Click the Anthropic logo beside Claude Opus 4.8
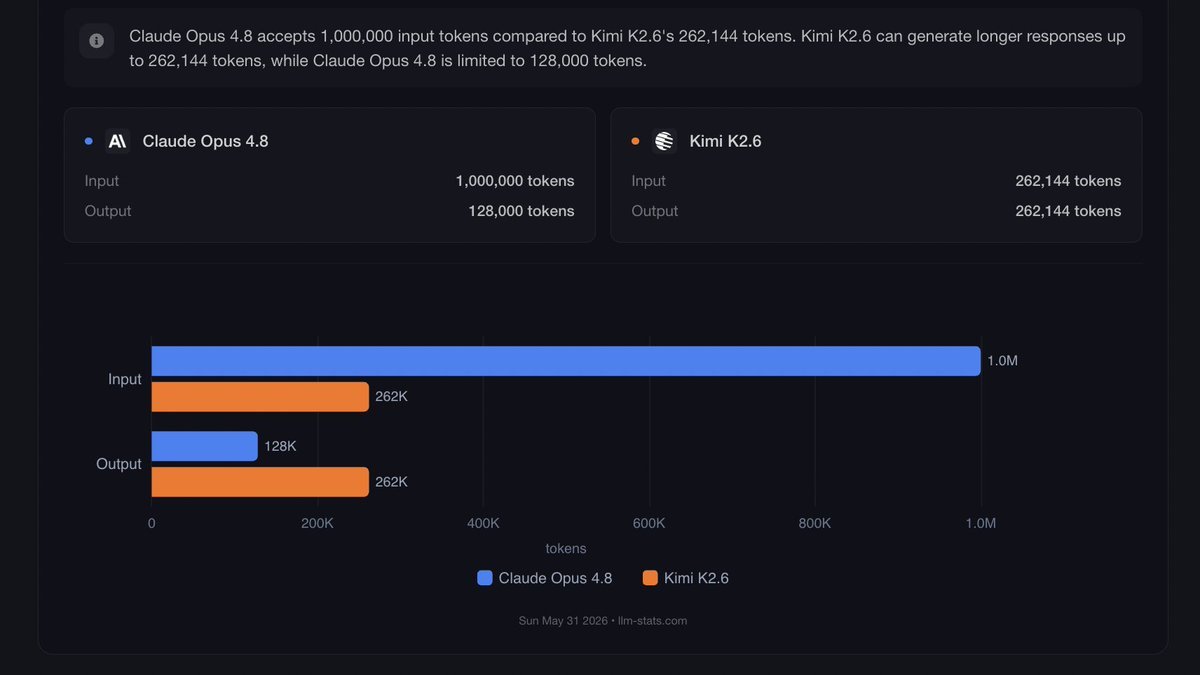The width and height of the screenshot is (1200, 675). [x=118, y=141]
